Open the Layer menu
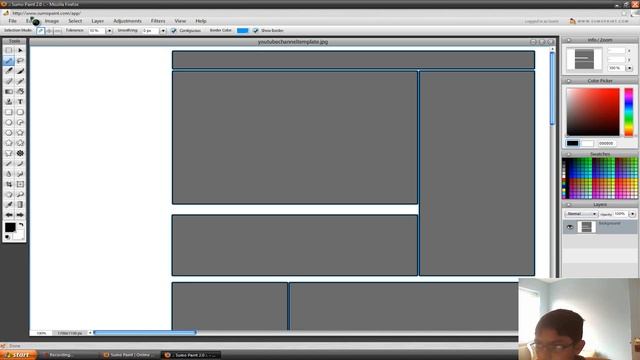This screenshot has height=360, width=640. tap(98, 21)
